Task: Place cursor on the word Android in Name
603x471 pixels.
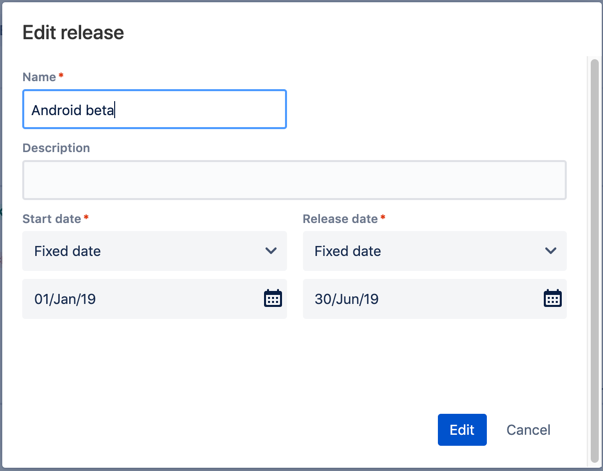Action: [57, 110]
